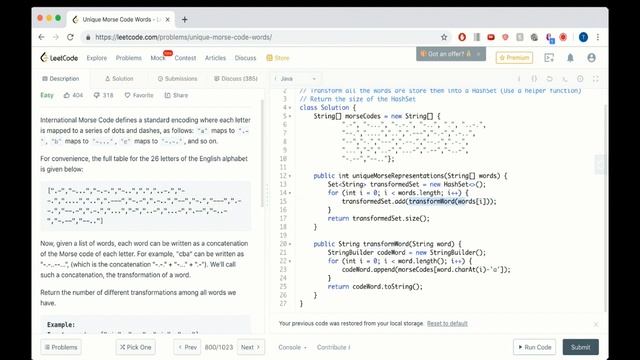The image size is (640, 360).
Task: Click the thumbs-up likes icon with 404
Action: [67, 95]
